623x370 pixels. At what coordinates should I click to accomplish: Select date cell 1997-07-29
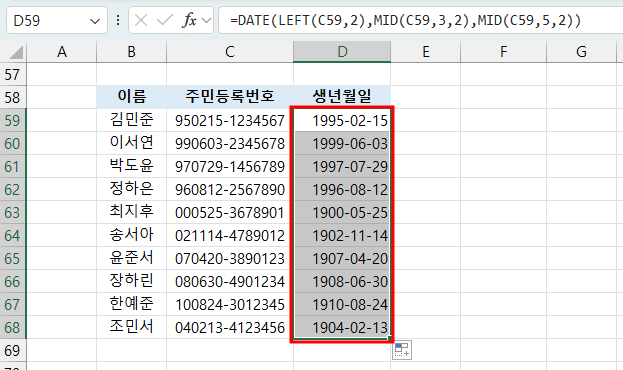click(342, 166)
